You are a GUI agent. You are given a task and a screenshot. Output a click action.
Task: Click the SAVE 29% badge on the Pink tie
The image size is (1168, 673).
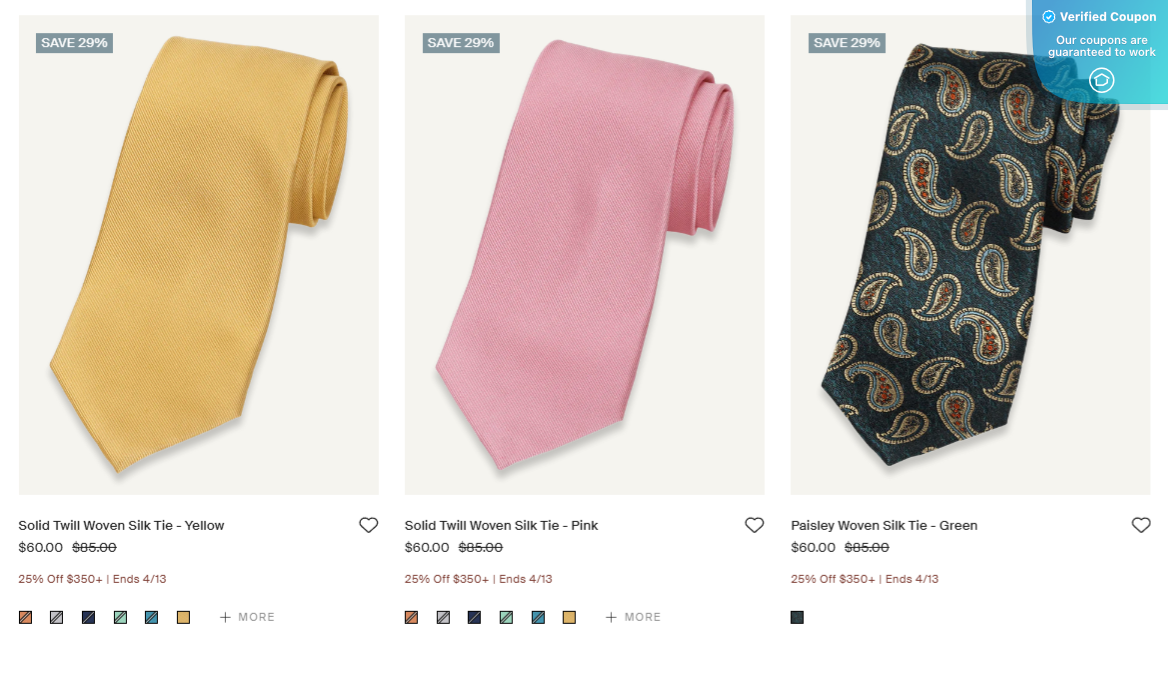[x=460, y=42]
